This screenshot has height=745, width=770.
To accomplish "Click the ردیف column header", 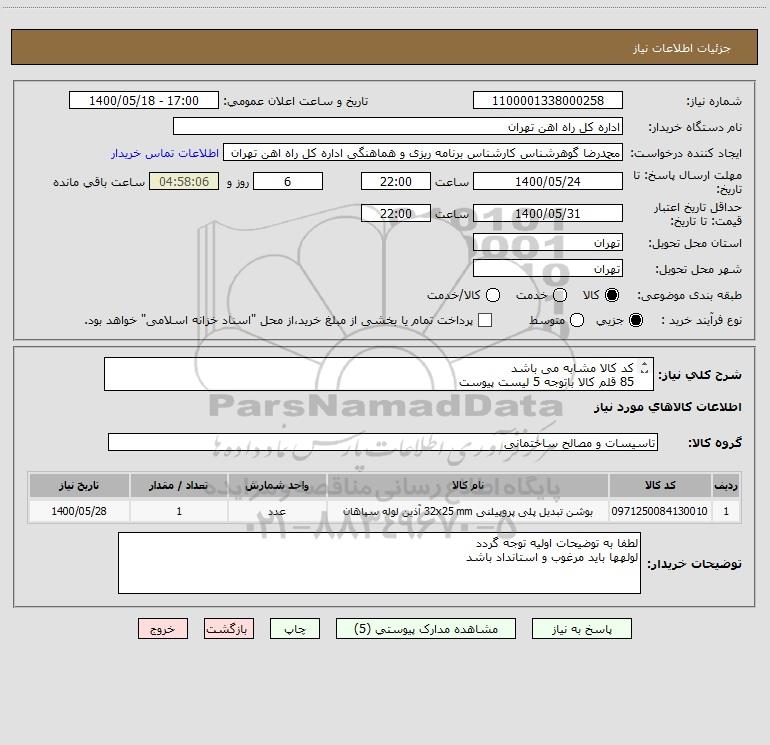I will pos(726,485).
